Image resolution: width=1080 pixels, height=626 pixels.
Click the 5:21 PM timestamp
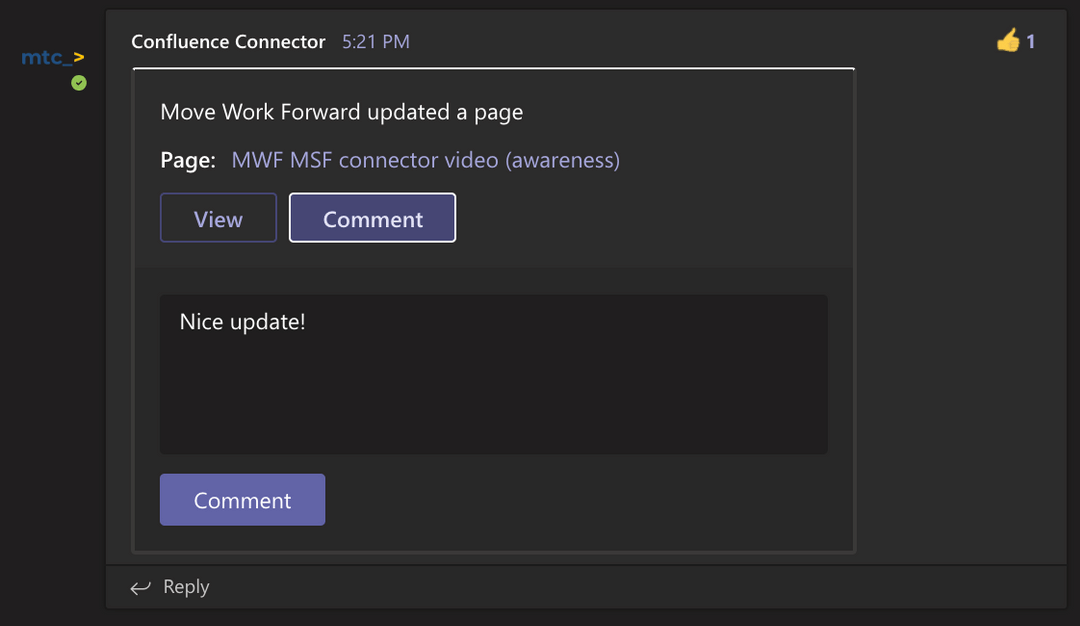tap(375, 41)
